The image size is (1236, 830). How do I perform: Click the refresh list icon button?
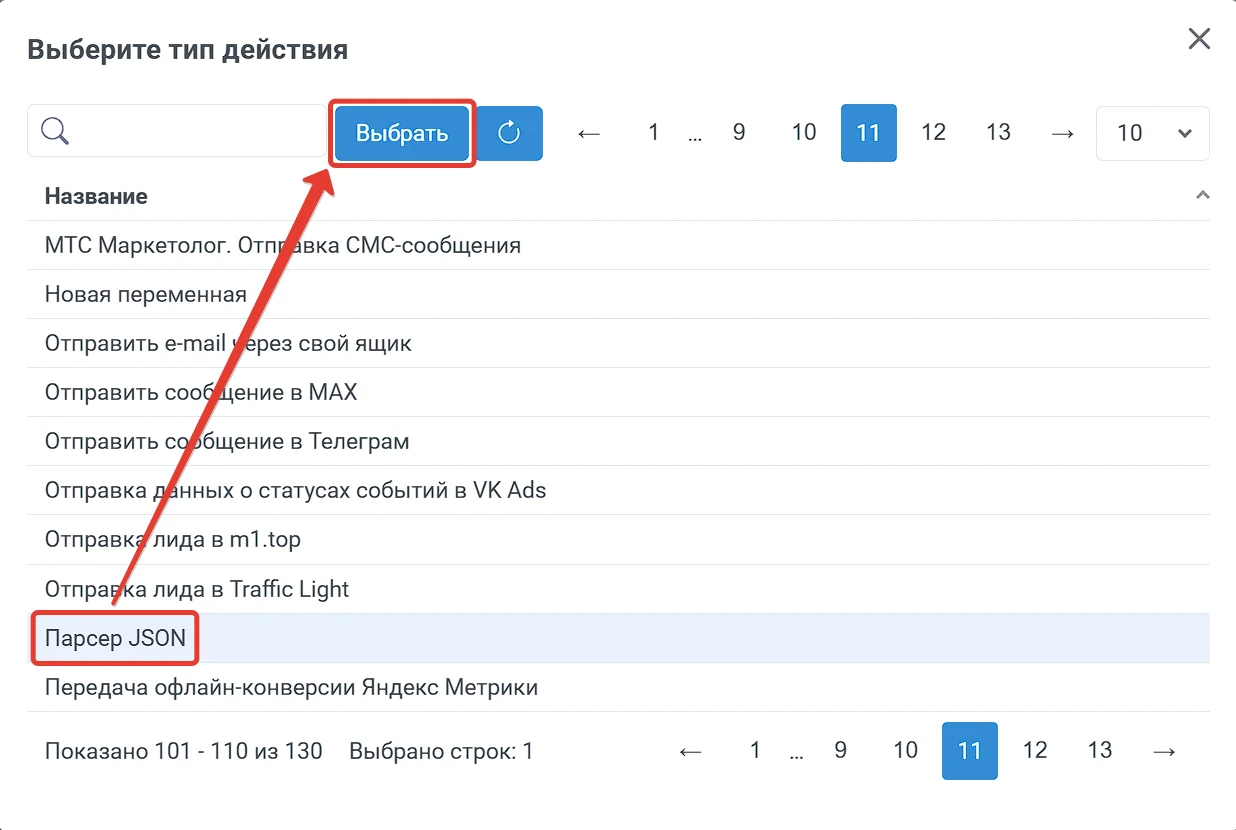coord(509,132)
